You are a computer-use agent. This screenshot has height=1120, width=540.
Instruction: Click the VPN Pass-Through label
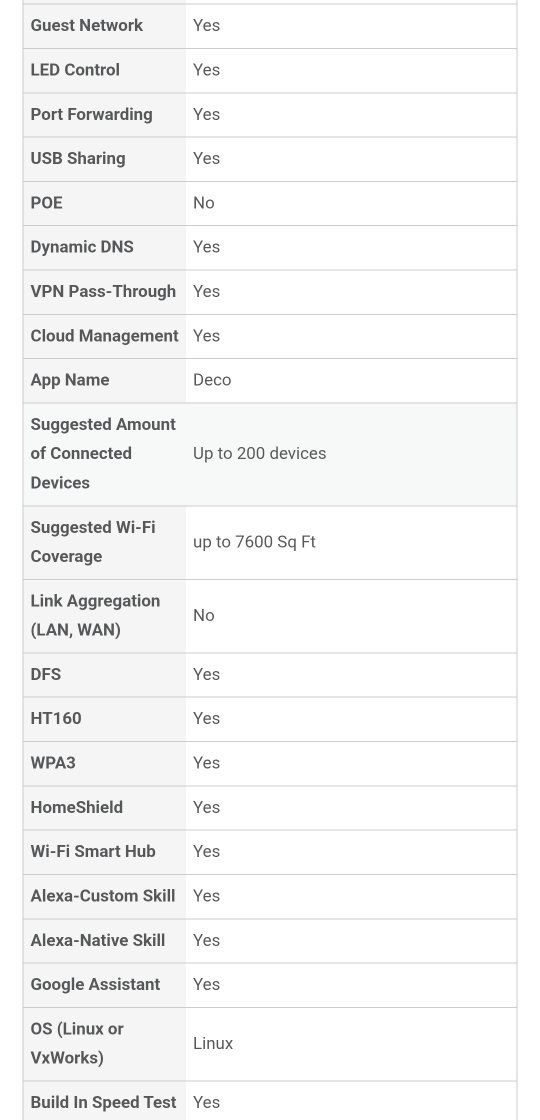[x=103, y=291]
